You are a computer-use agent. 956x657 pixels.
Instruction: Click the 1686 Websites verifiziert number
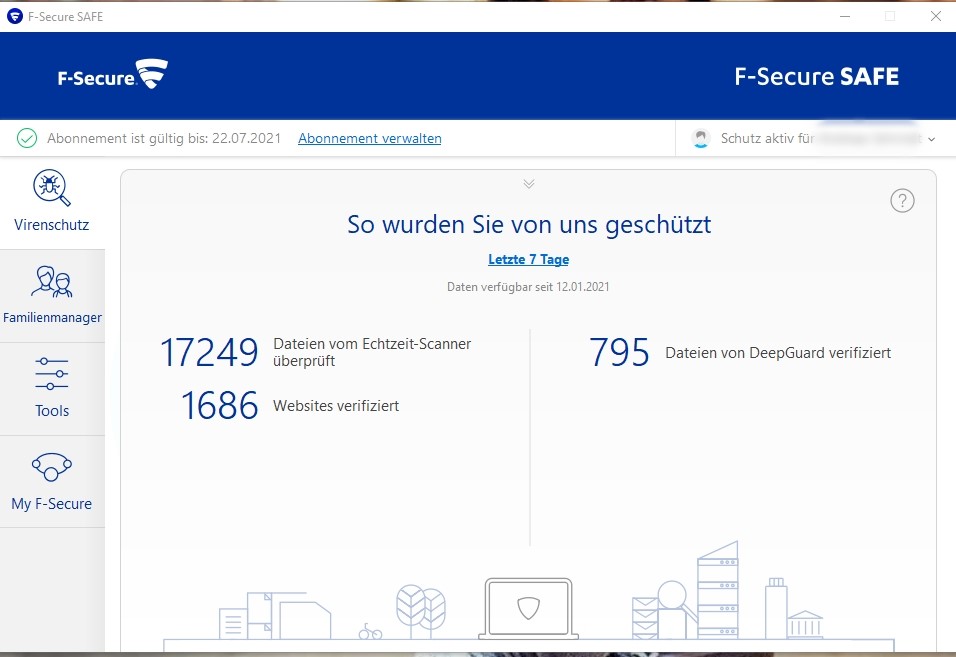(x=219, y=406)
